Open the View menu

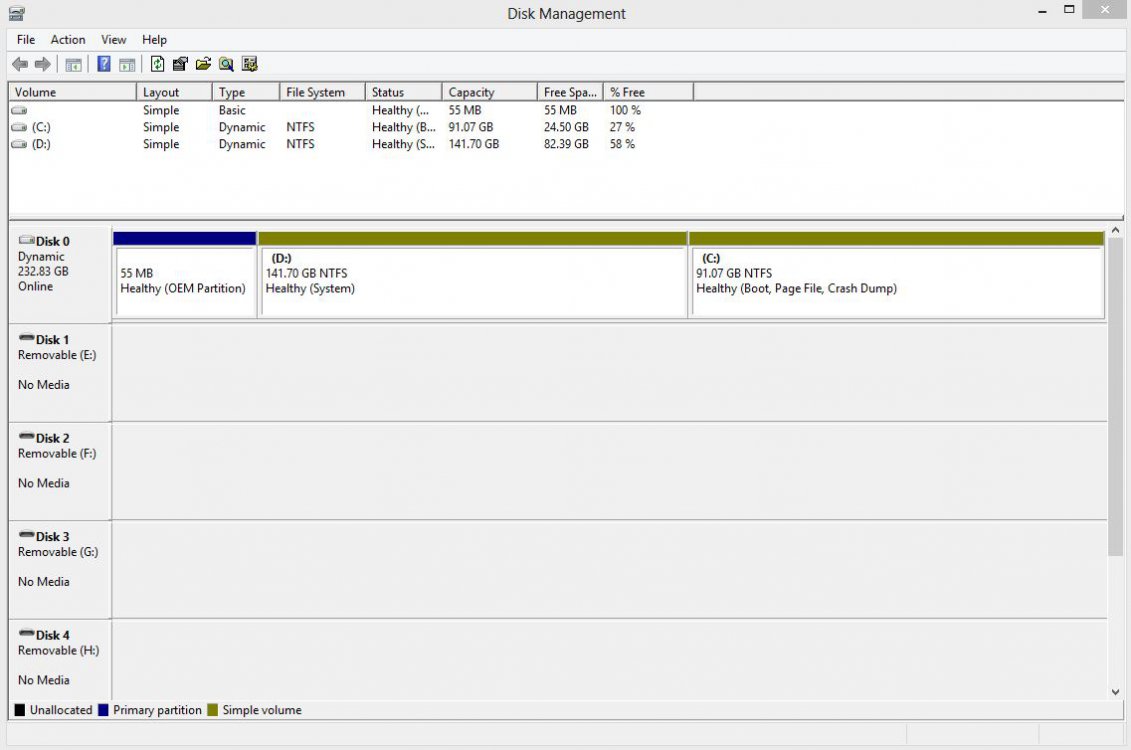[113, 39]
